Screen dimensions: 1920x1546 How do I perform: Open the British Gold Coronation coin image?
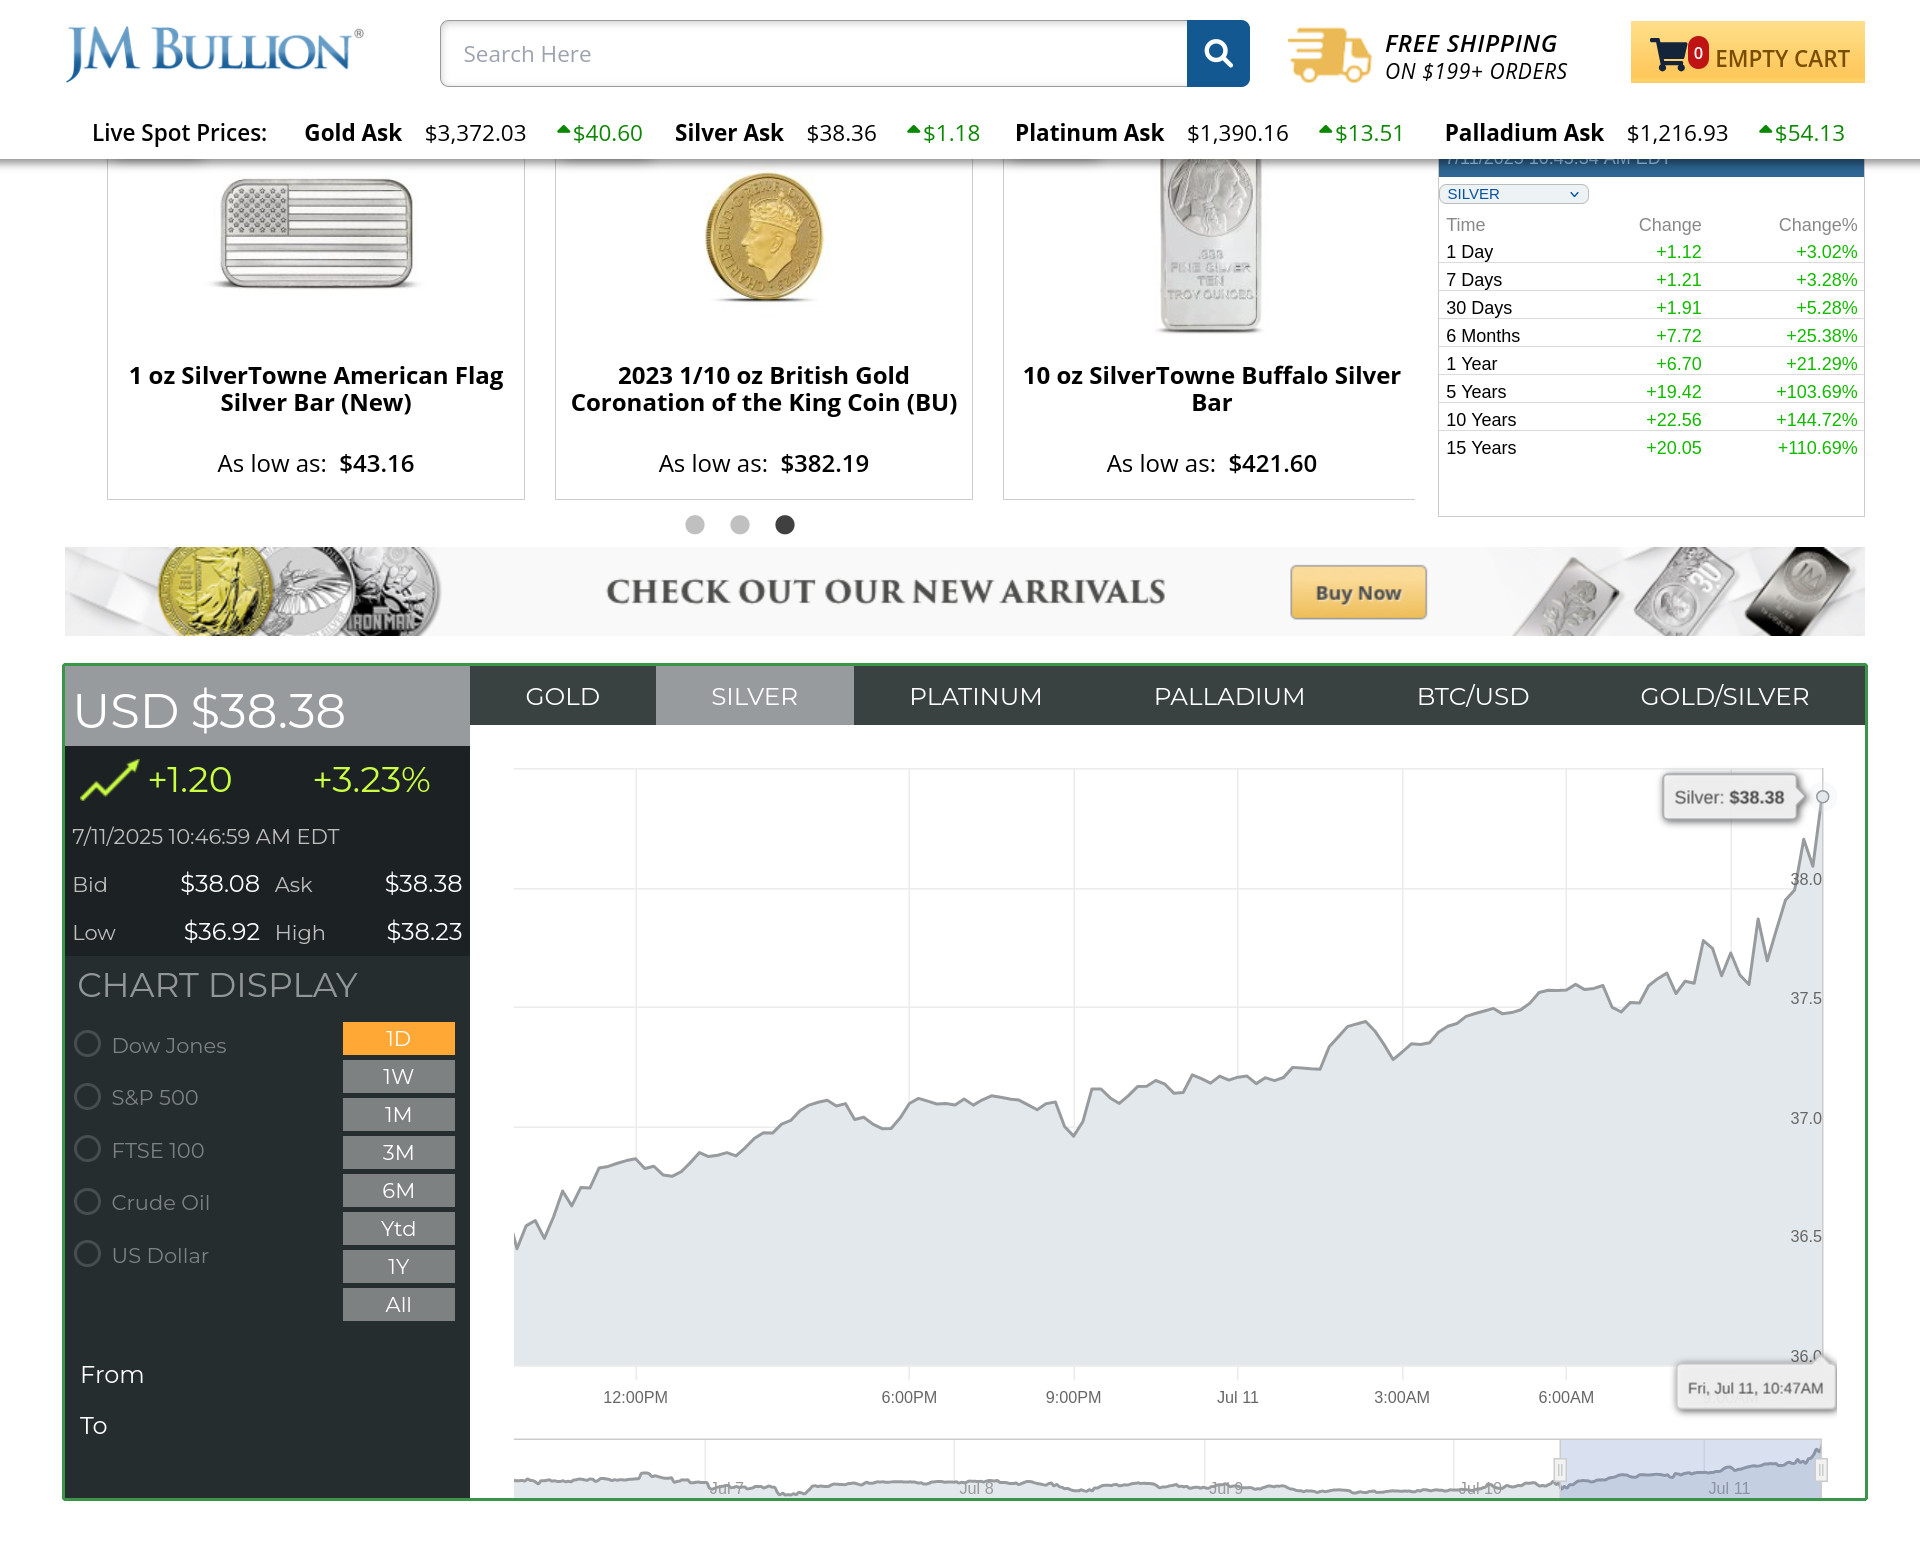click(764, 237)
